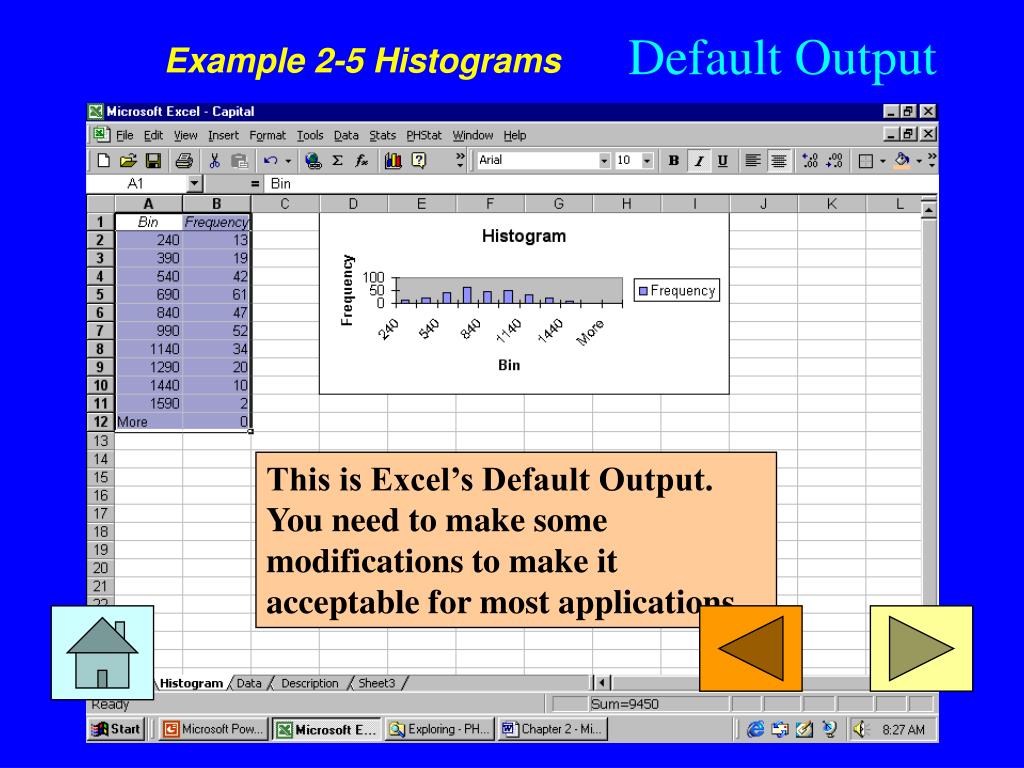Click the Microsoft Excel taskbar button

(x=327, y=729)
